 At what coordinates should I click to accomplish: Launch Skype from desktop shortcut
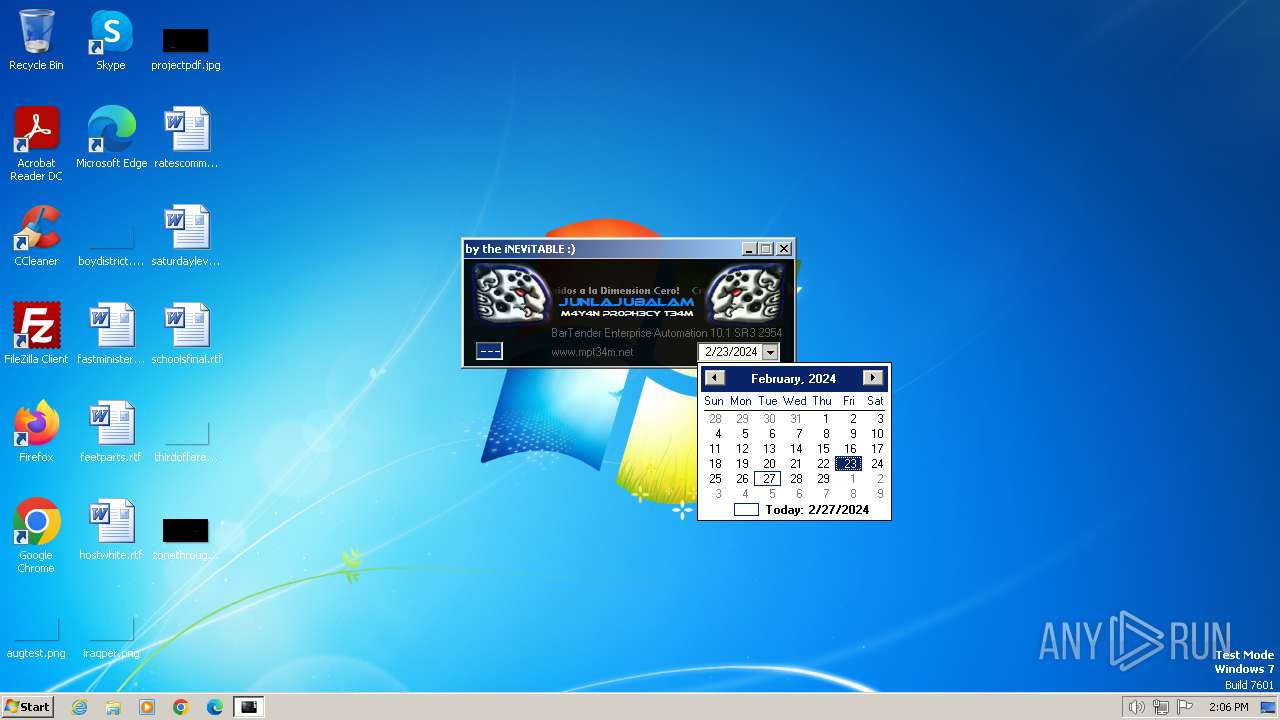pos(111,40)
